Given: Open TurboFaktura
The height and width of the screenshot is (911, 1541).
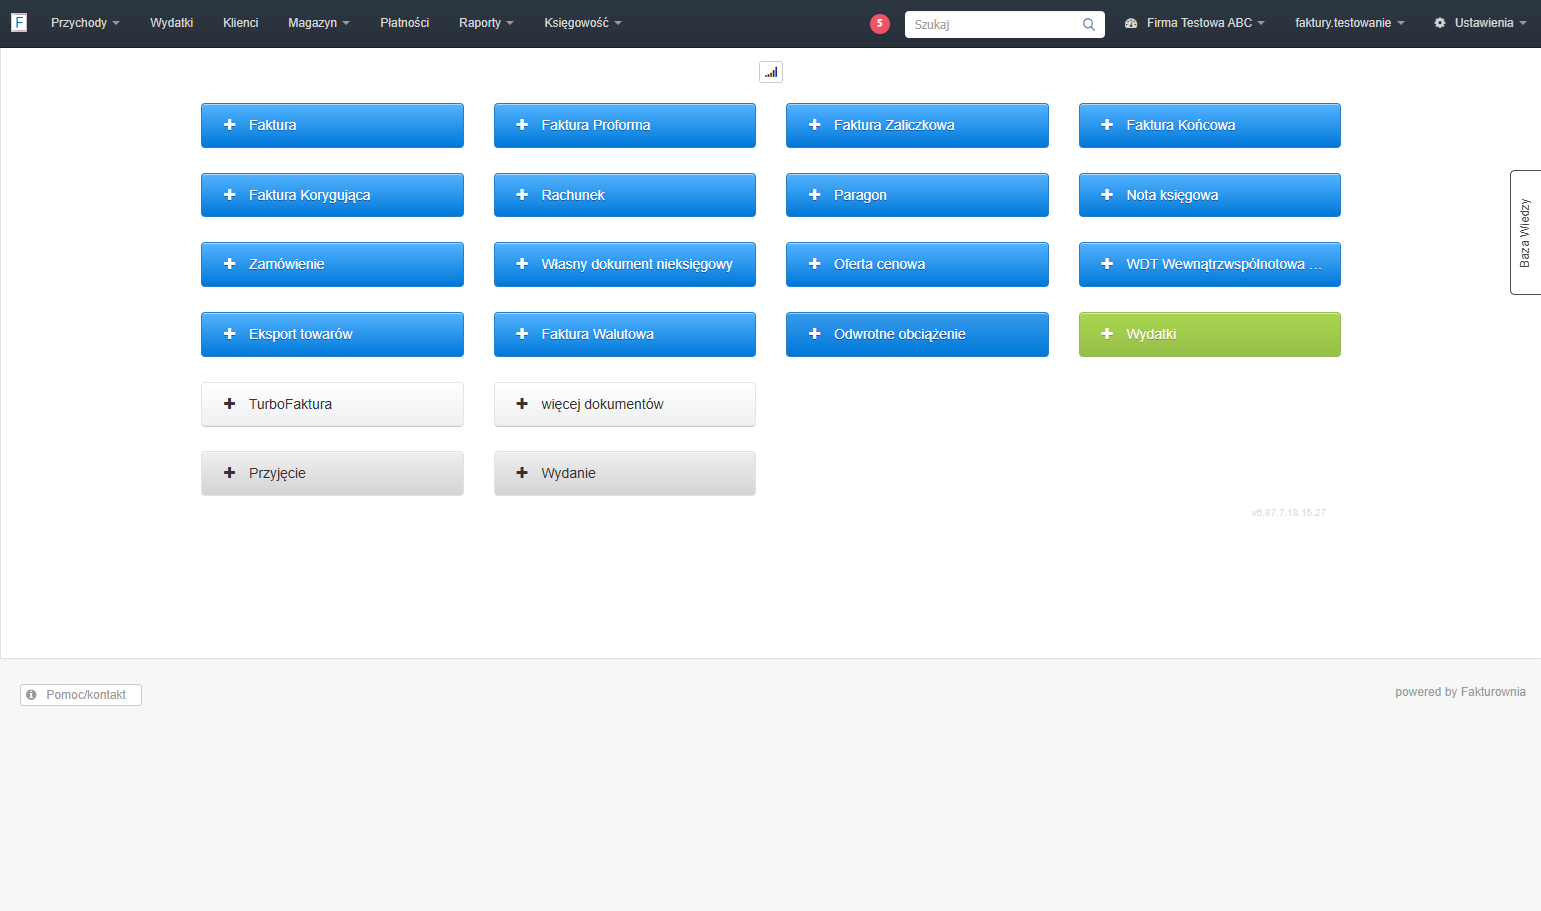Looking at the screenshot, I should 332,404.
